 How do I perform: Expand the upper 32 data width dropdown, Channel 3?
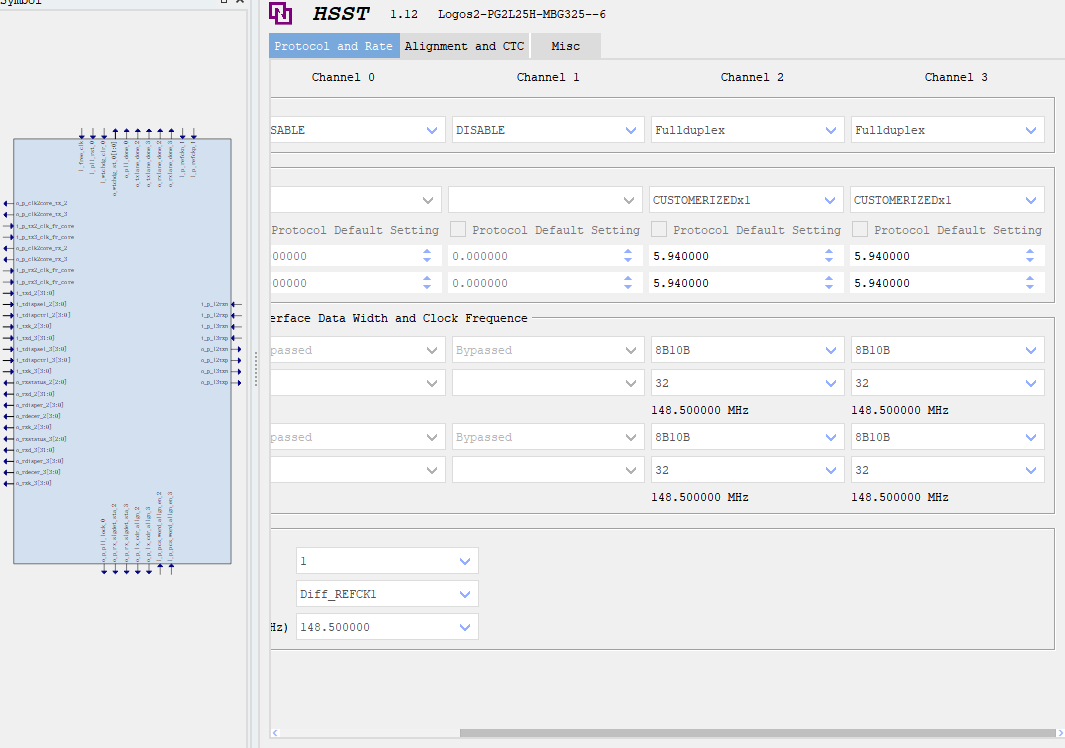pos(947,383)
